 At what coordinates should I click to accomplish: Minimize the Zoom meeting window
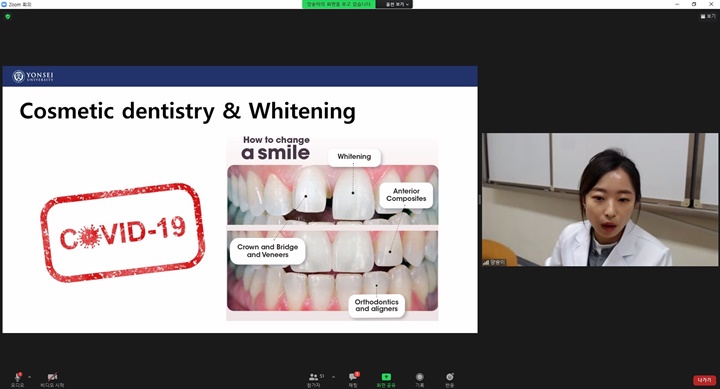click(x=677, y=4)
